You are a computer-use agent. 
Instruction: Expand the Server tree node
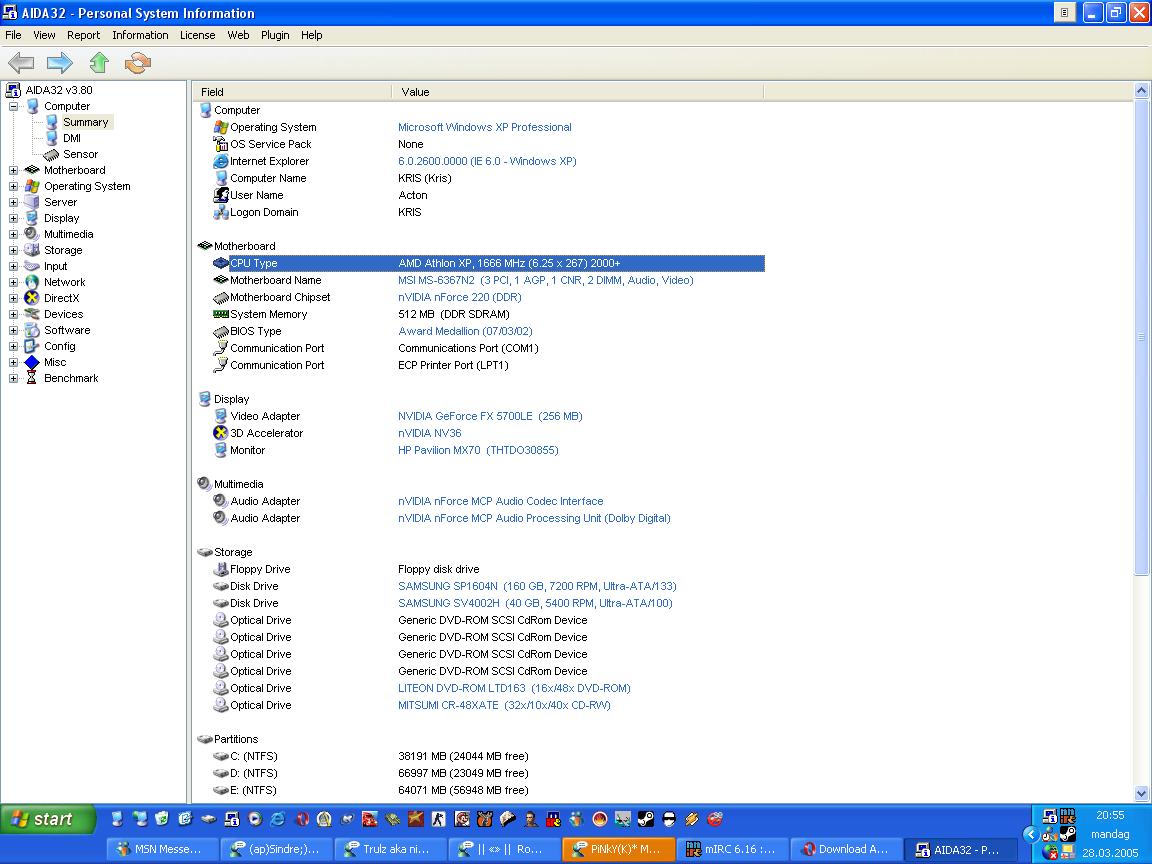pyautogui.click(x=13, y=202)
